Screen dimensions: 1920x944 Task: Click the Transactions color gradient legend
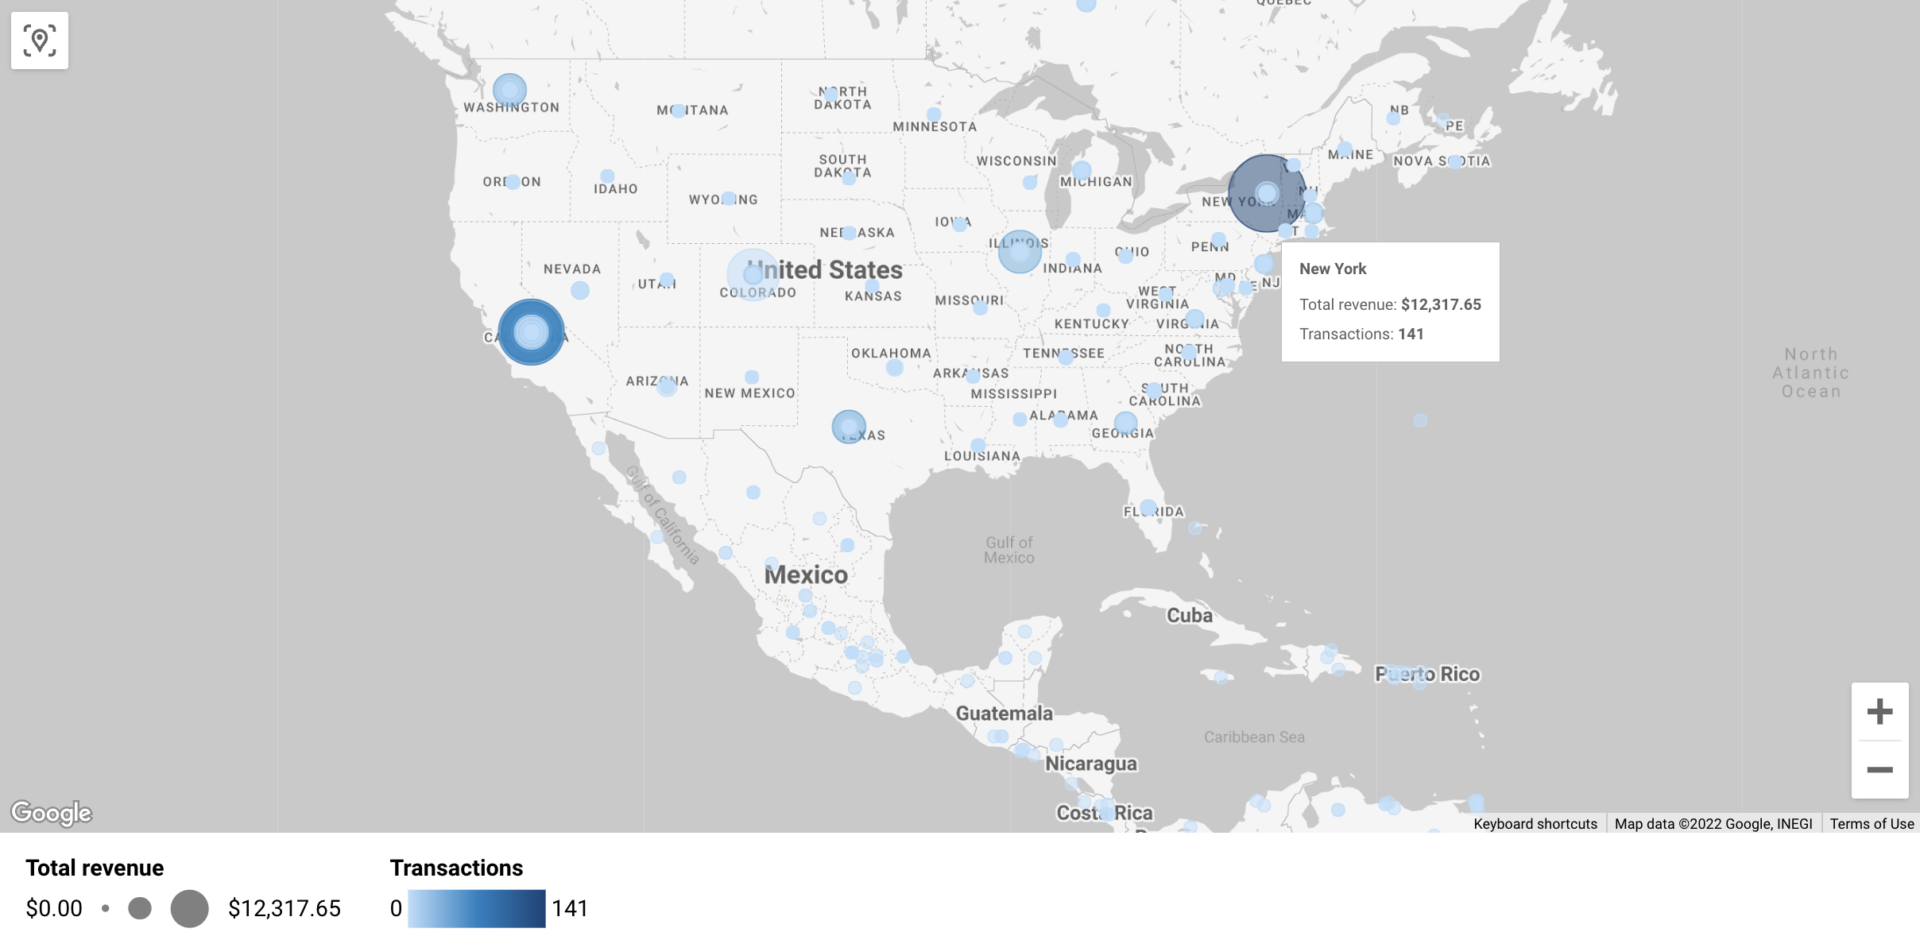[477, 909]
